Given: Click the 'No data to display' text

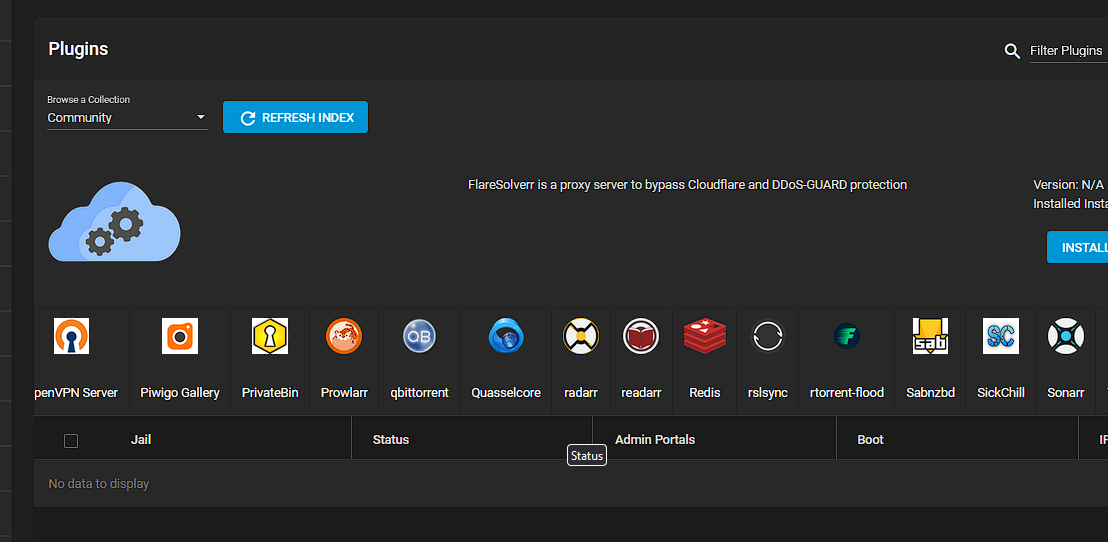Looking at the screenshot, I should click(x=98, y=484).
